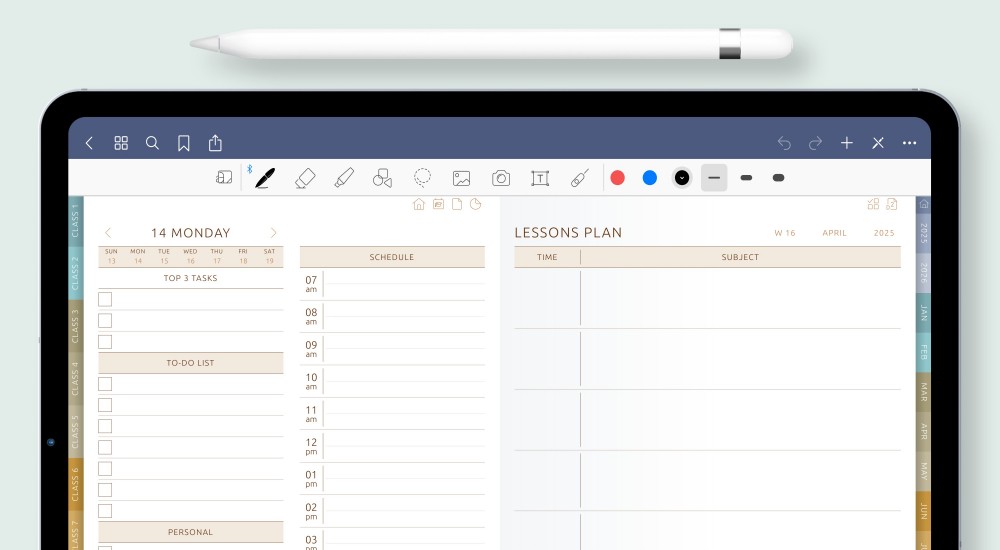Open week W 16 link
Image resolution: width=1000 pixels, height=550 pixels.
point(784,233)
